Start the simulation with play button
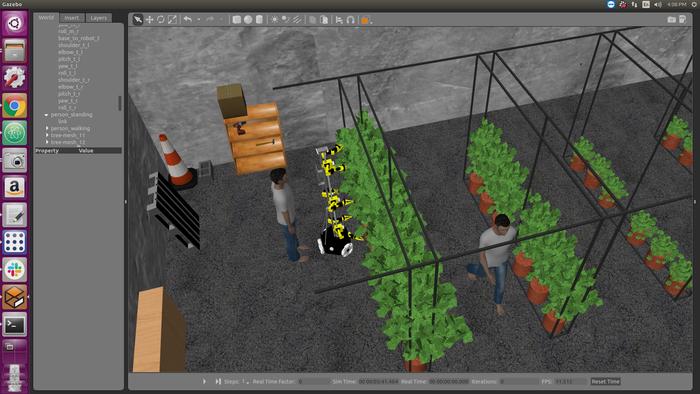 point(204,382)
